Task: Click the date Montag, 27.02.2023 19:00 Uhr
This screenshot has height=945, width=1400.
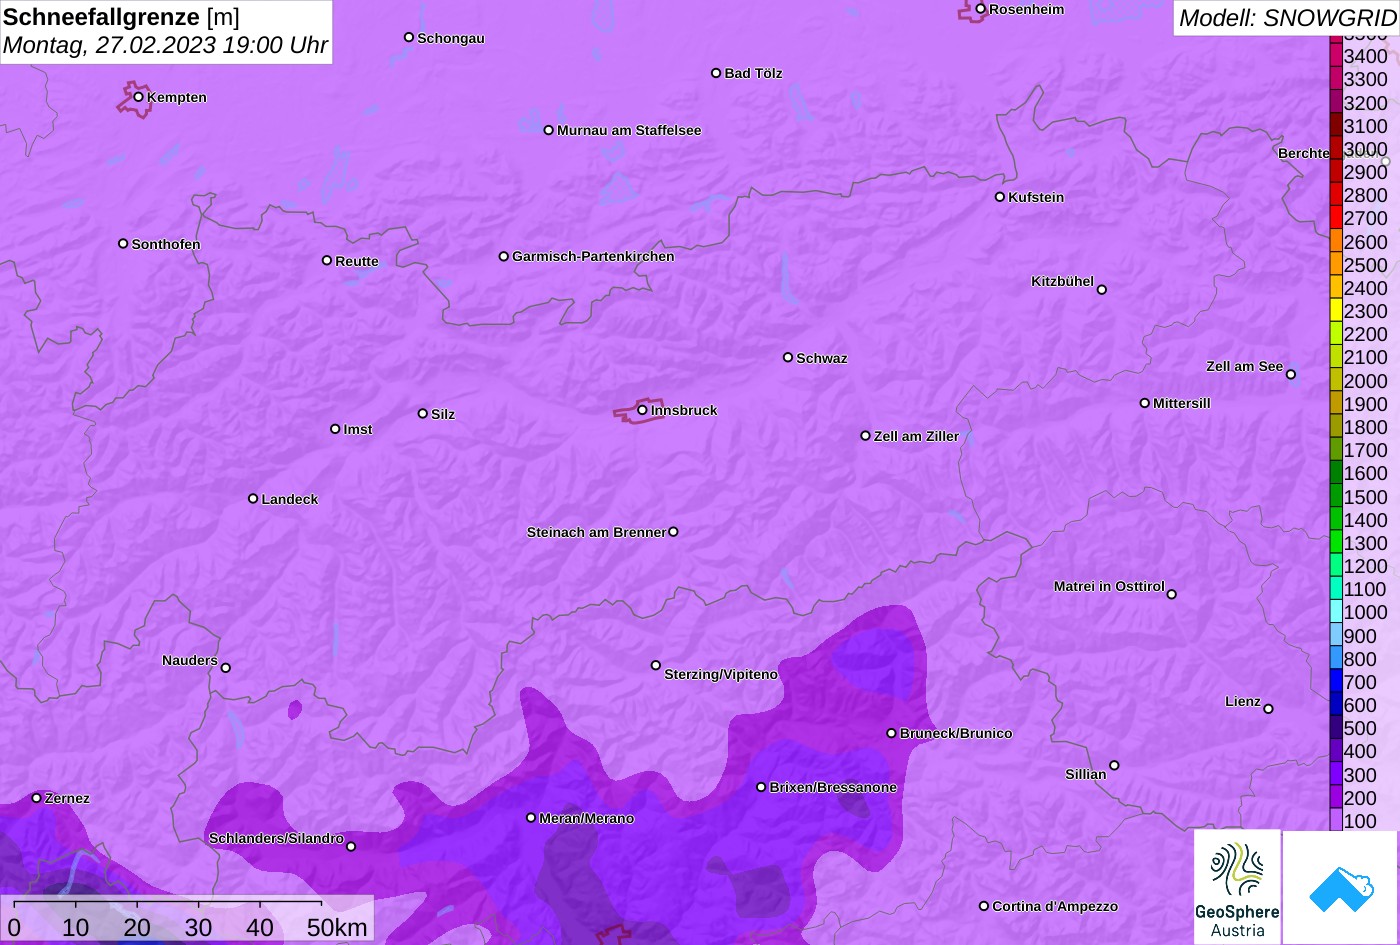Action: pyautogui.click(x=166, y=46)
